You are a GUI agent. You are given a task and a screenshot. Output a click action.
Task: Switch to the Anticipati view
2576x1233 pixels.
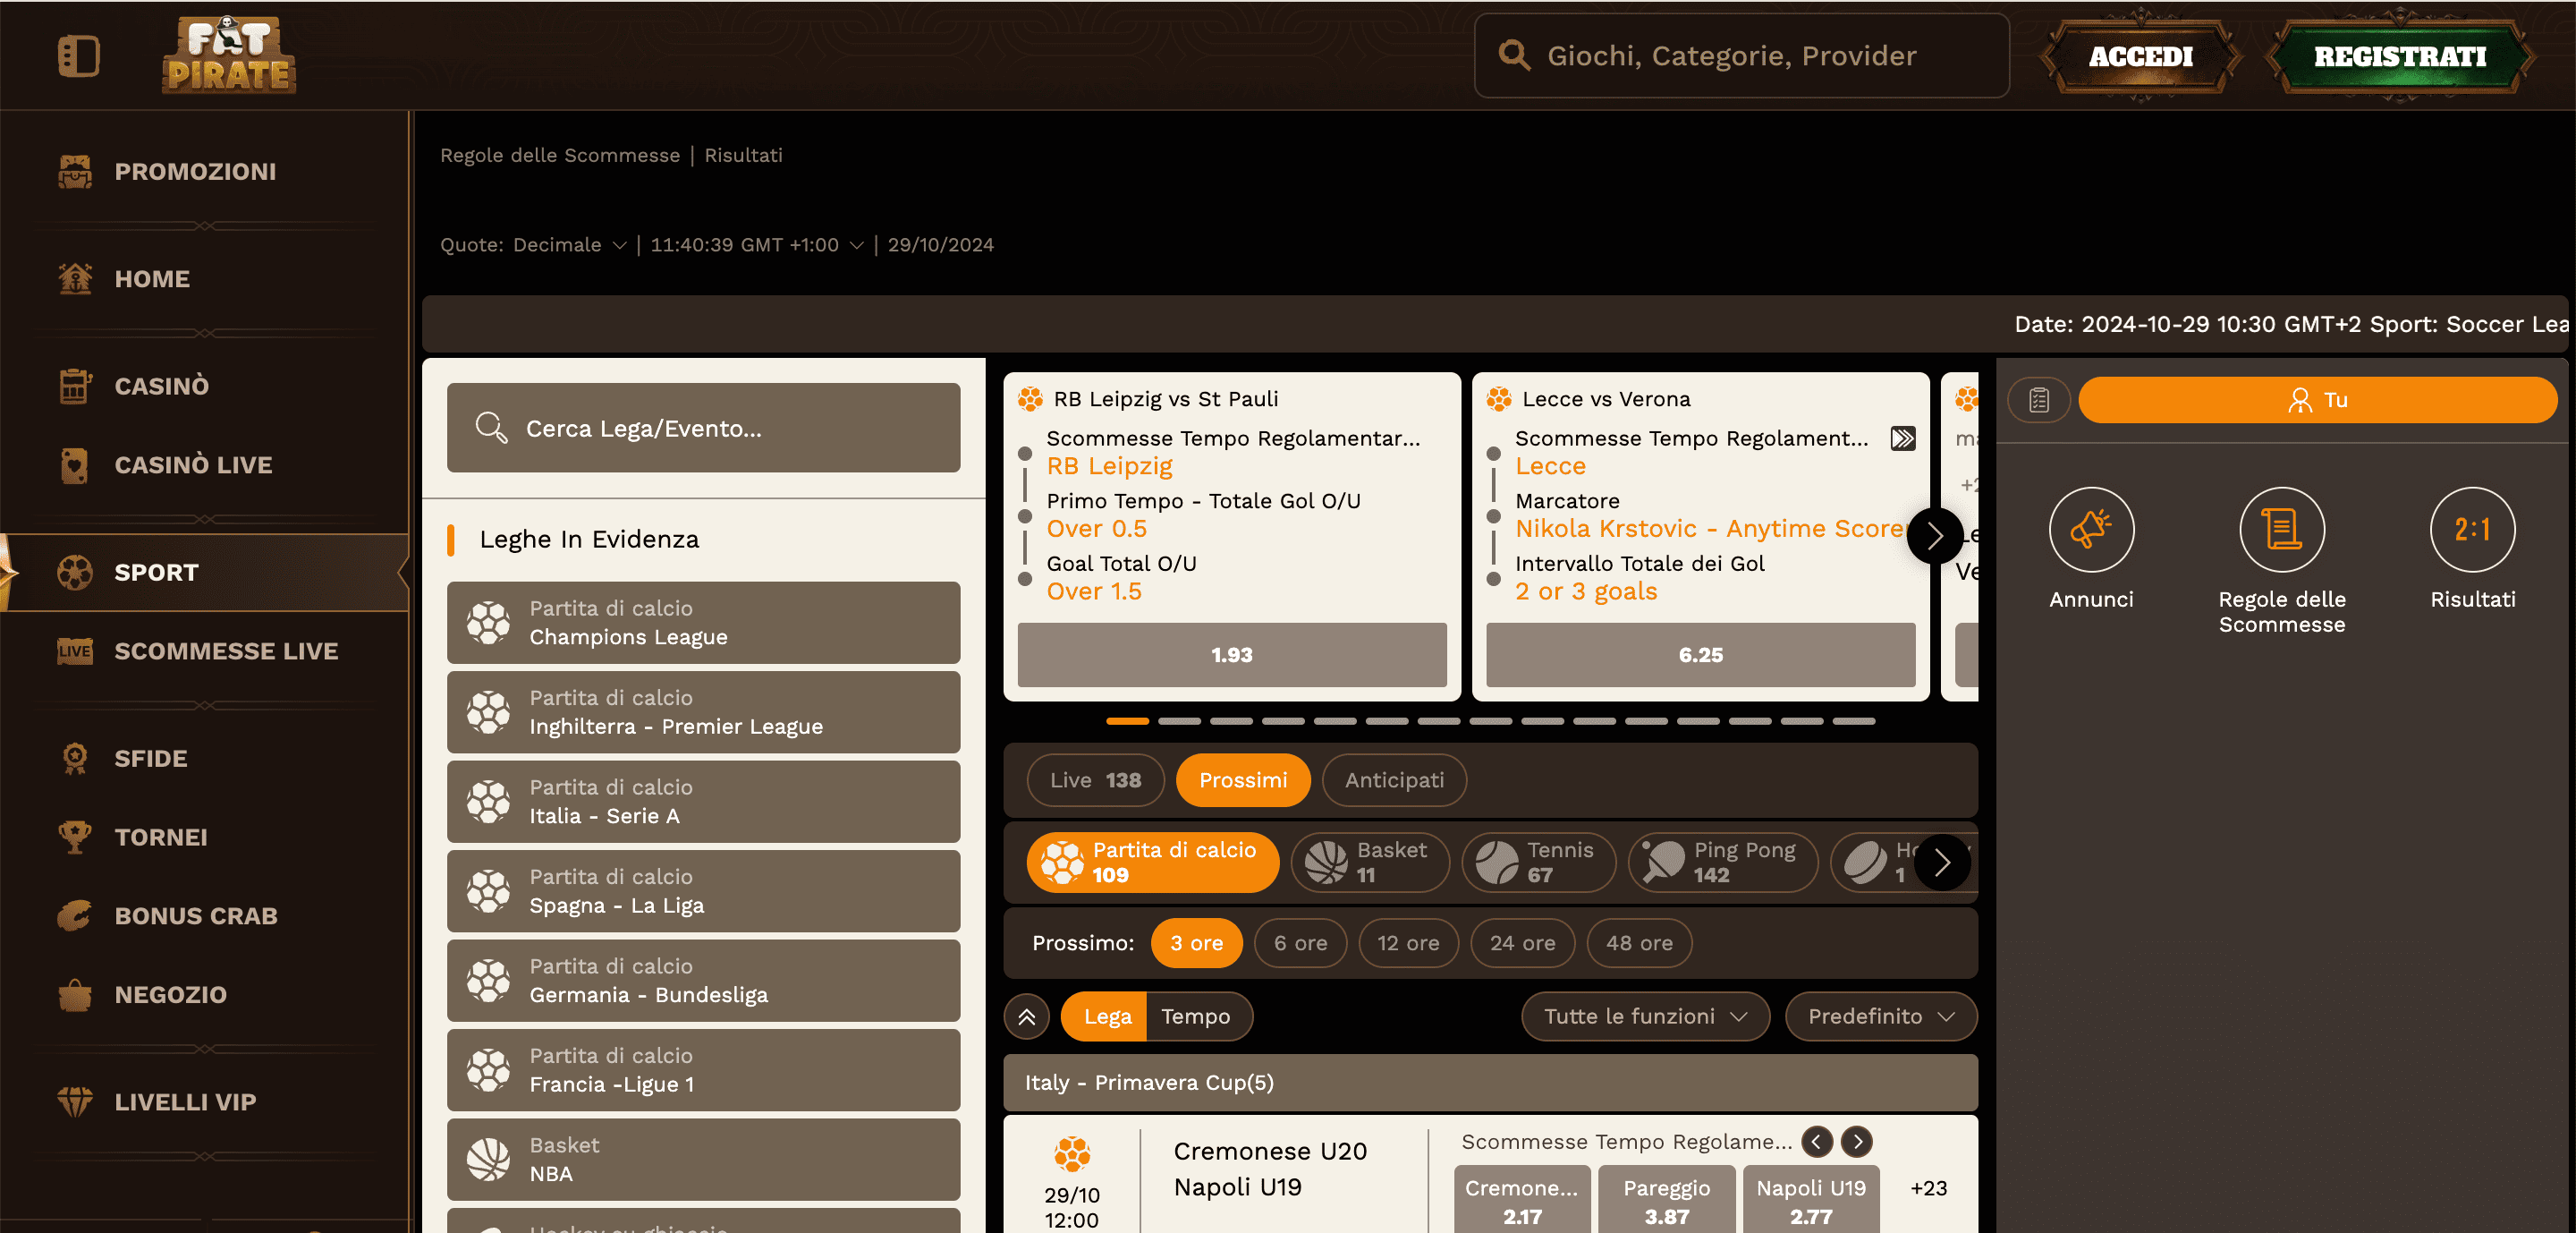coord(1394,780)
